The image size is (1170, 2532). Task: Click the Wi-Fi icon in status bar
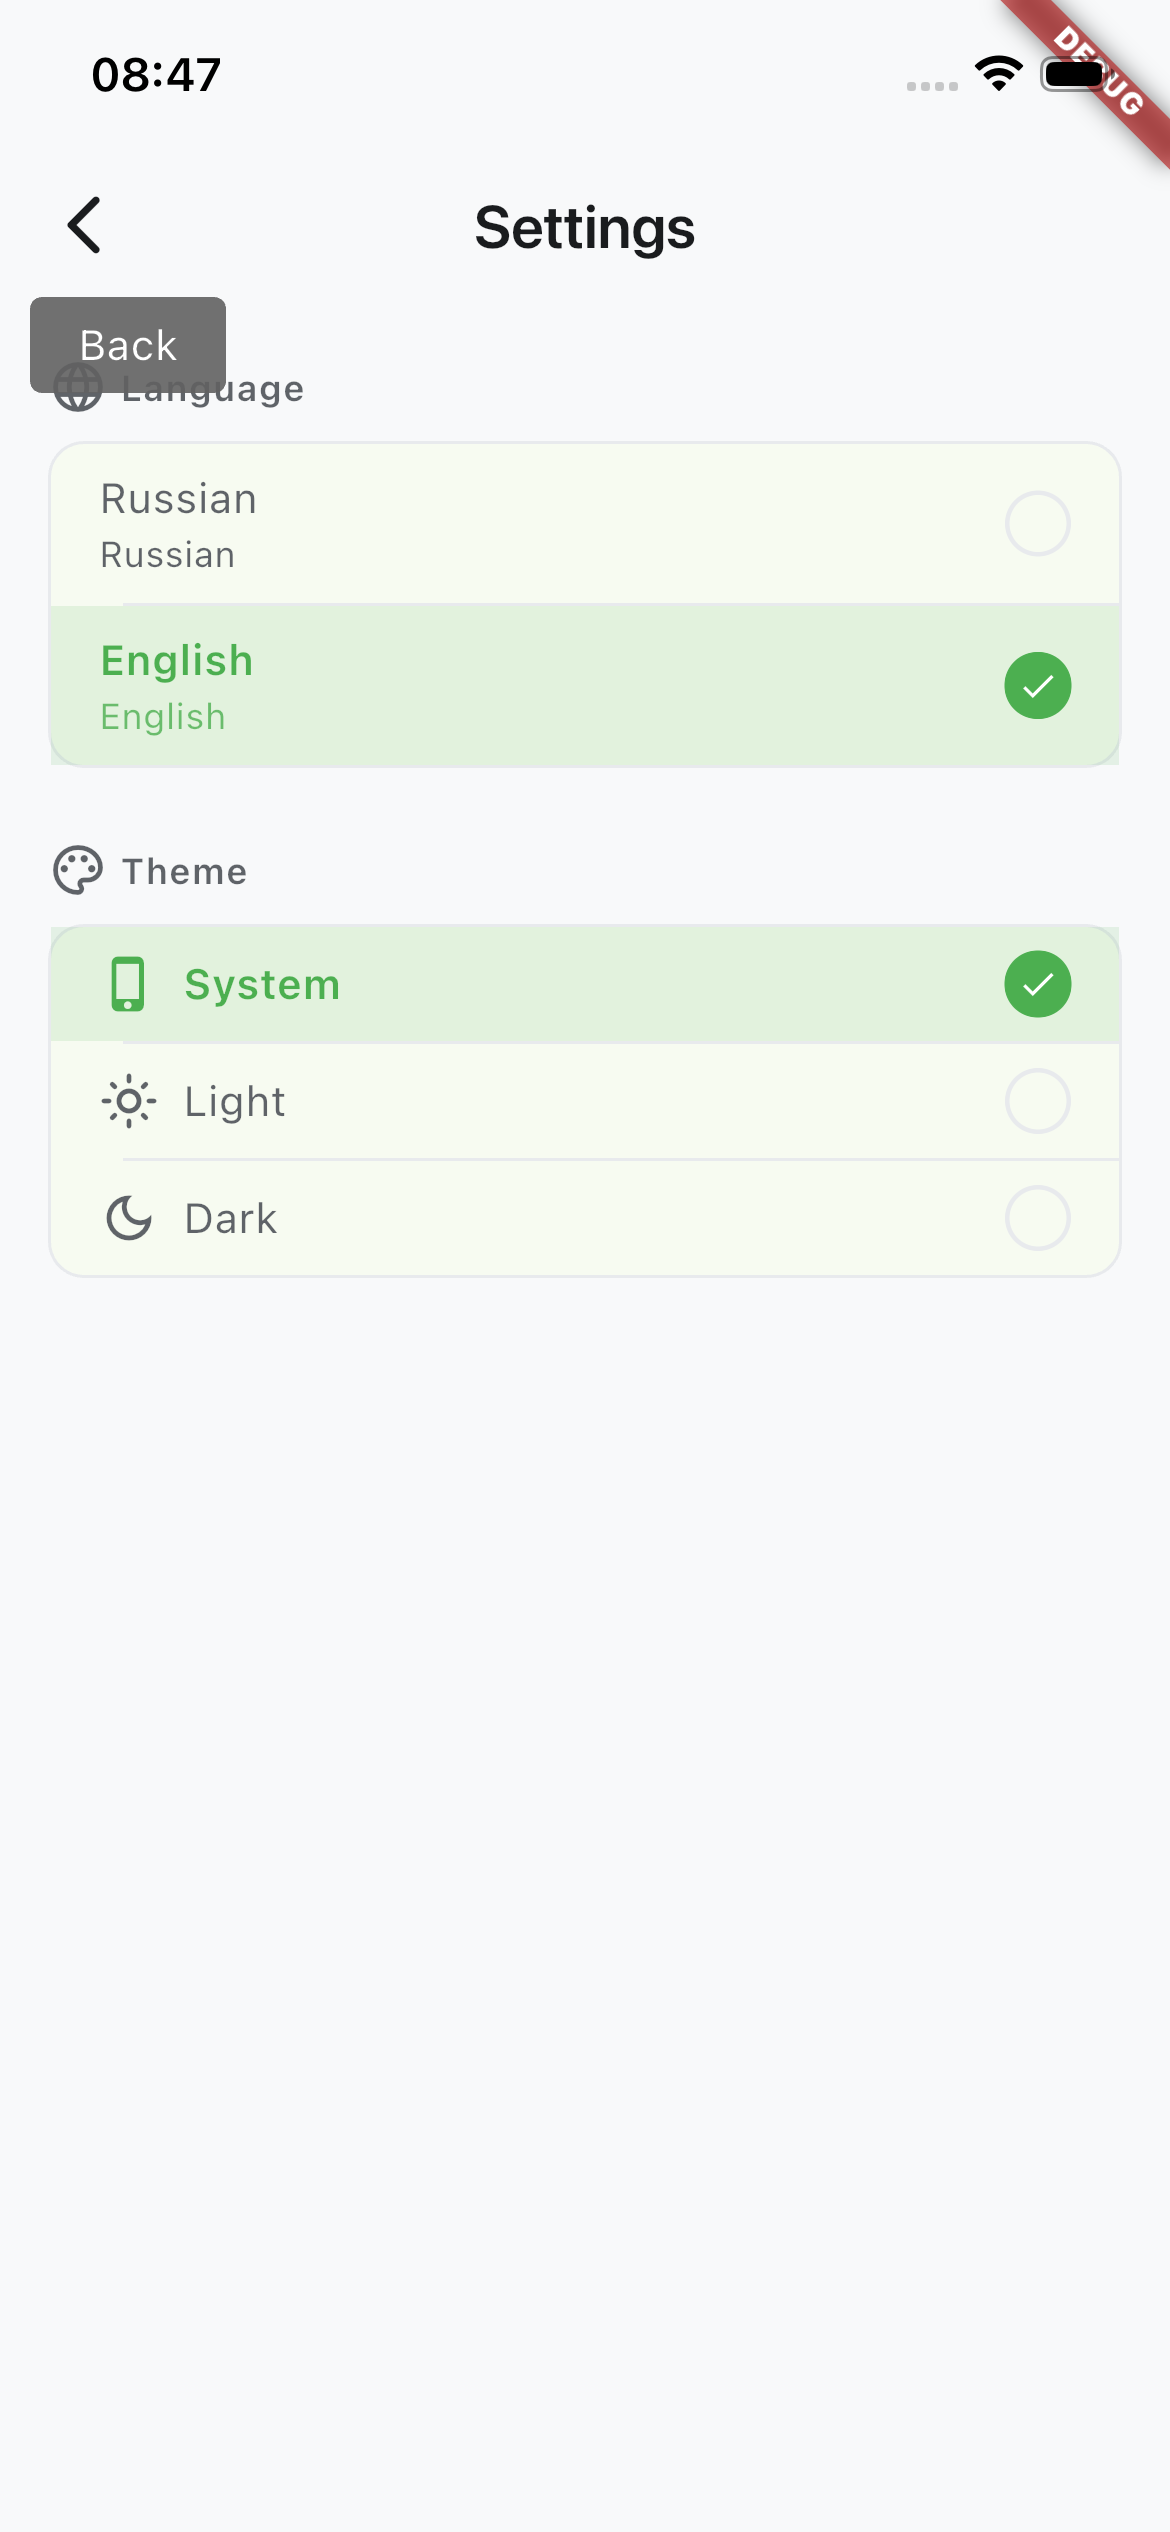(999, 74)
